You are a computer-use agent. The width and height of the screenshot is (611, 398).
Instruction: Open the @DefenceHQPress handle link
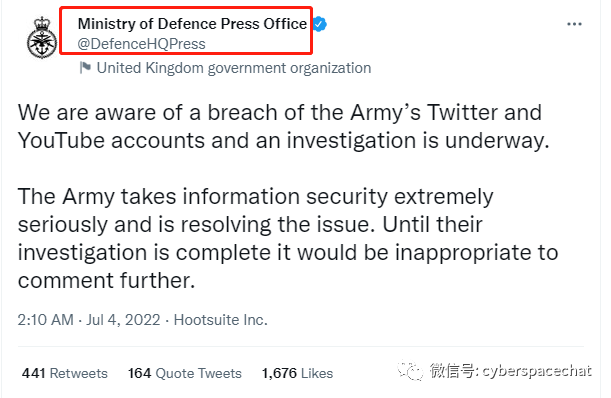click(x=141, y=44)
